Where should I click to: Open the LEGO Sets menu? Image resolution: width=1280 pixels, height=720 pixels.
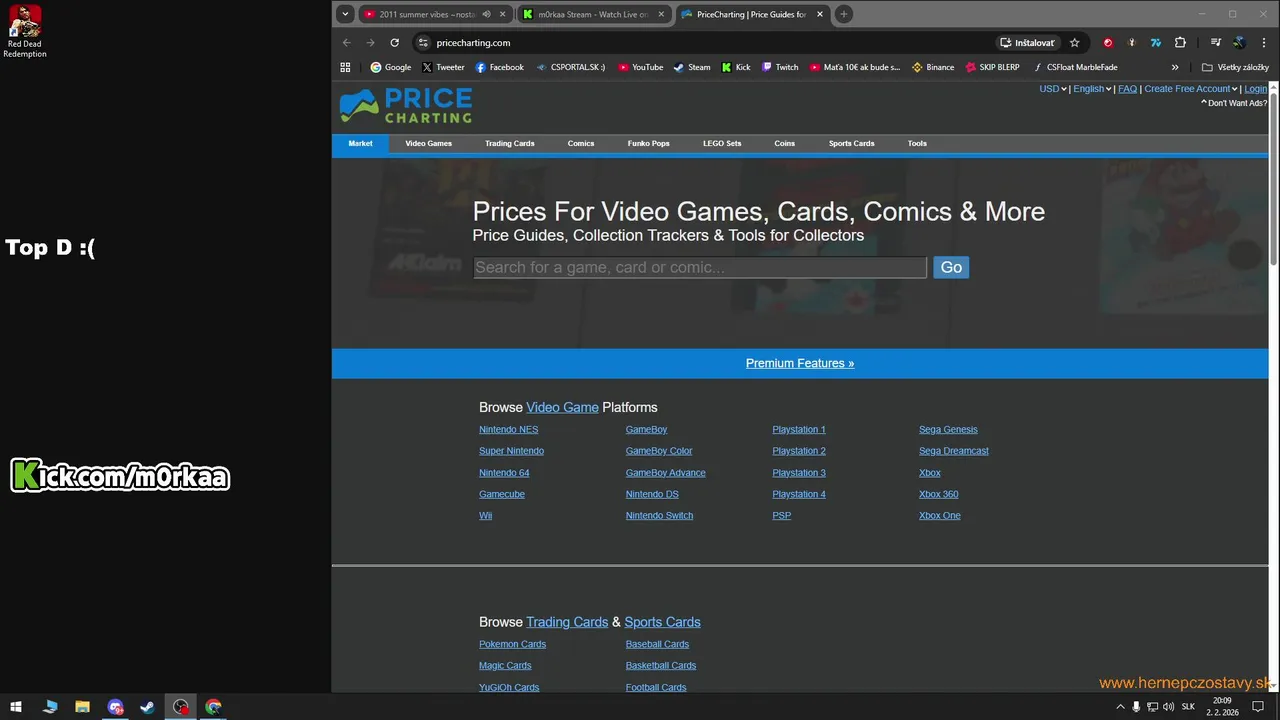(722, 144)
